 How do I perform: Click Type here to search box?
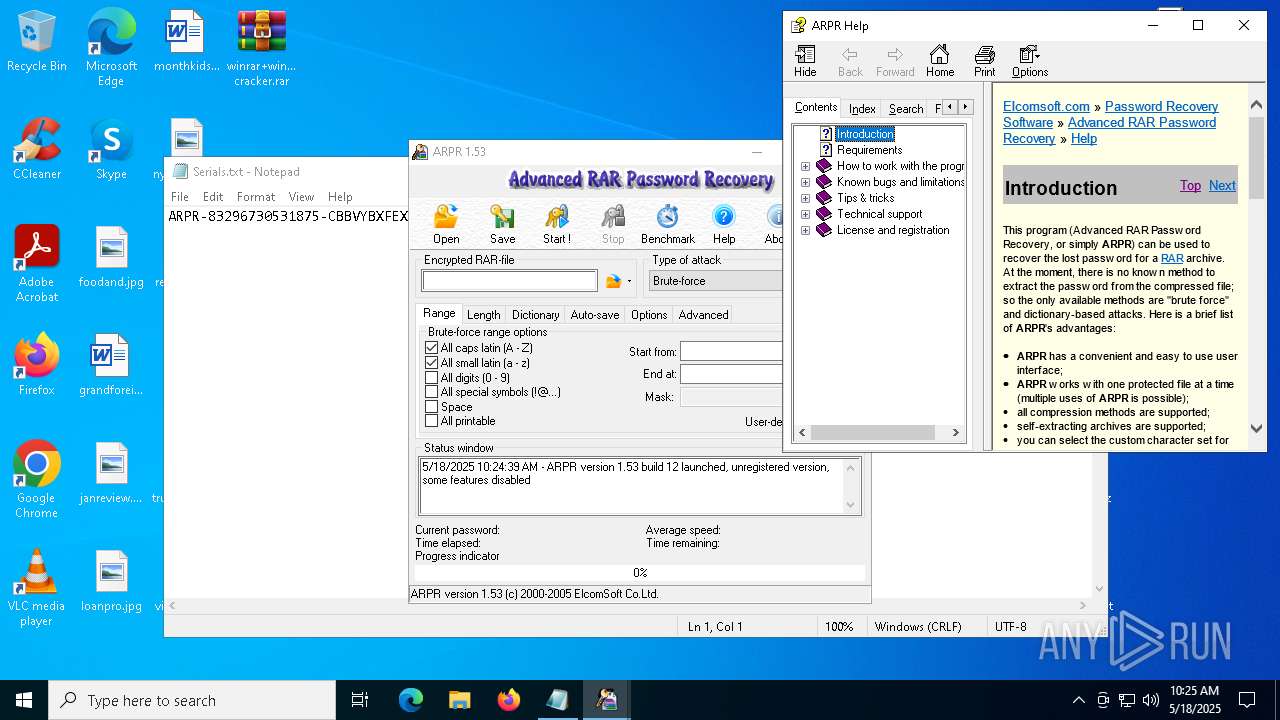192,700
